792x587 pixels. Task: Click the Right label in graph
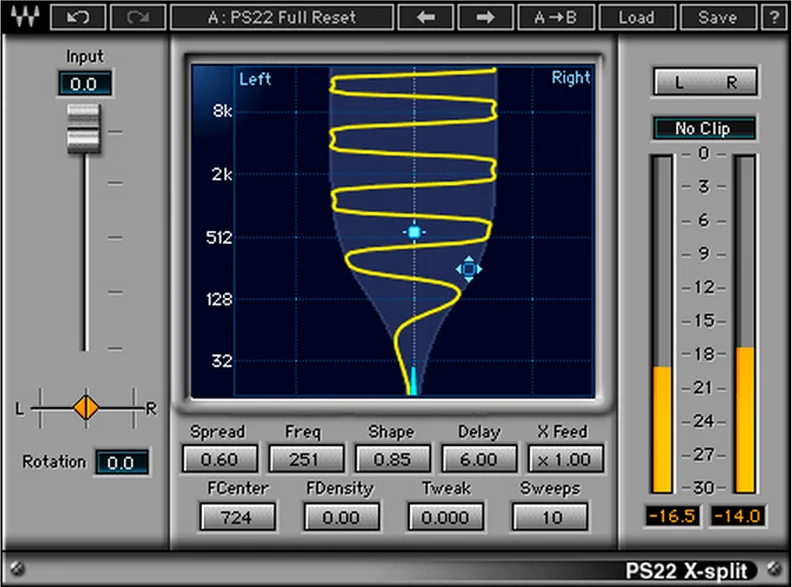[571, 78]
